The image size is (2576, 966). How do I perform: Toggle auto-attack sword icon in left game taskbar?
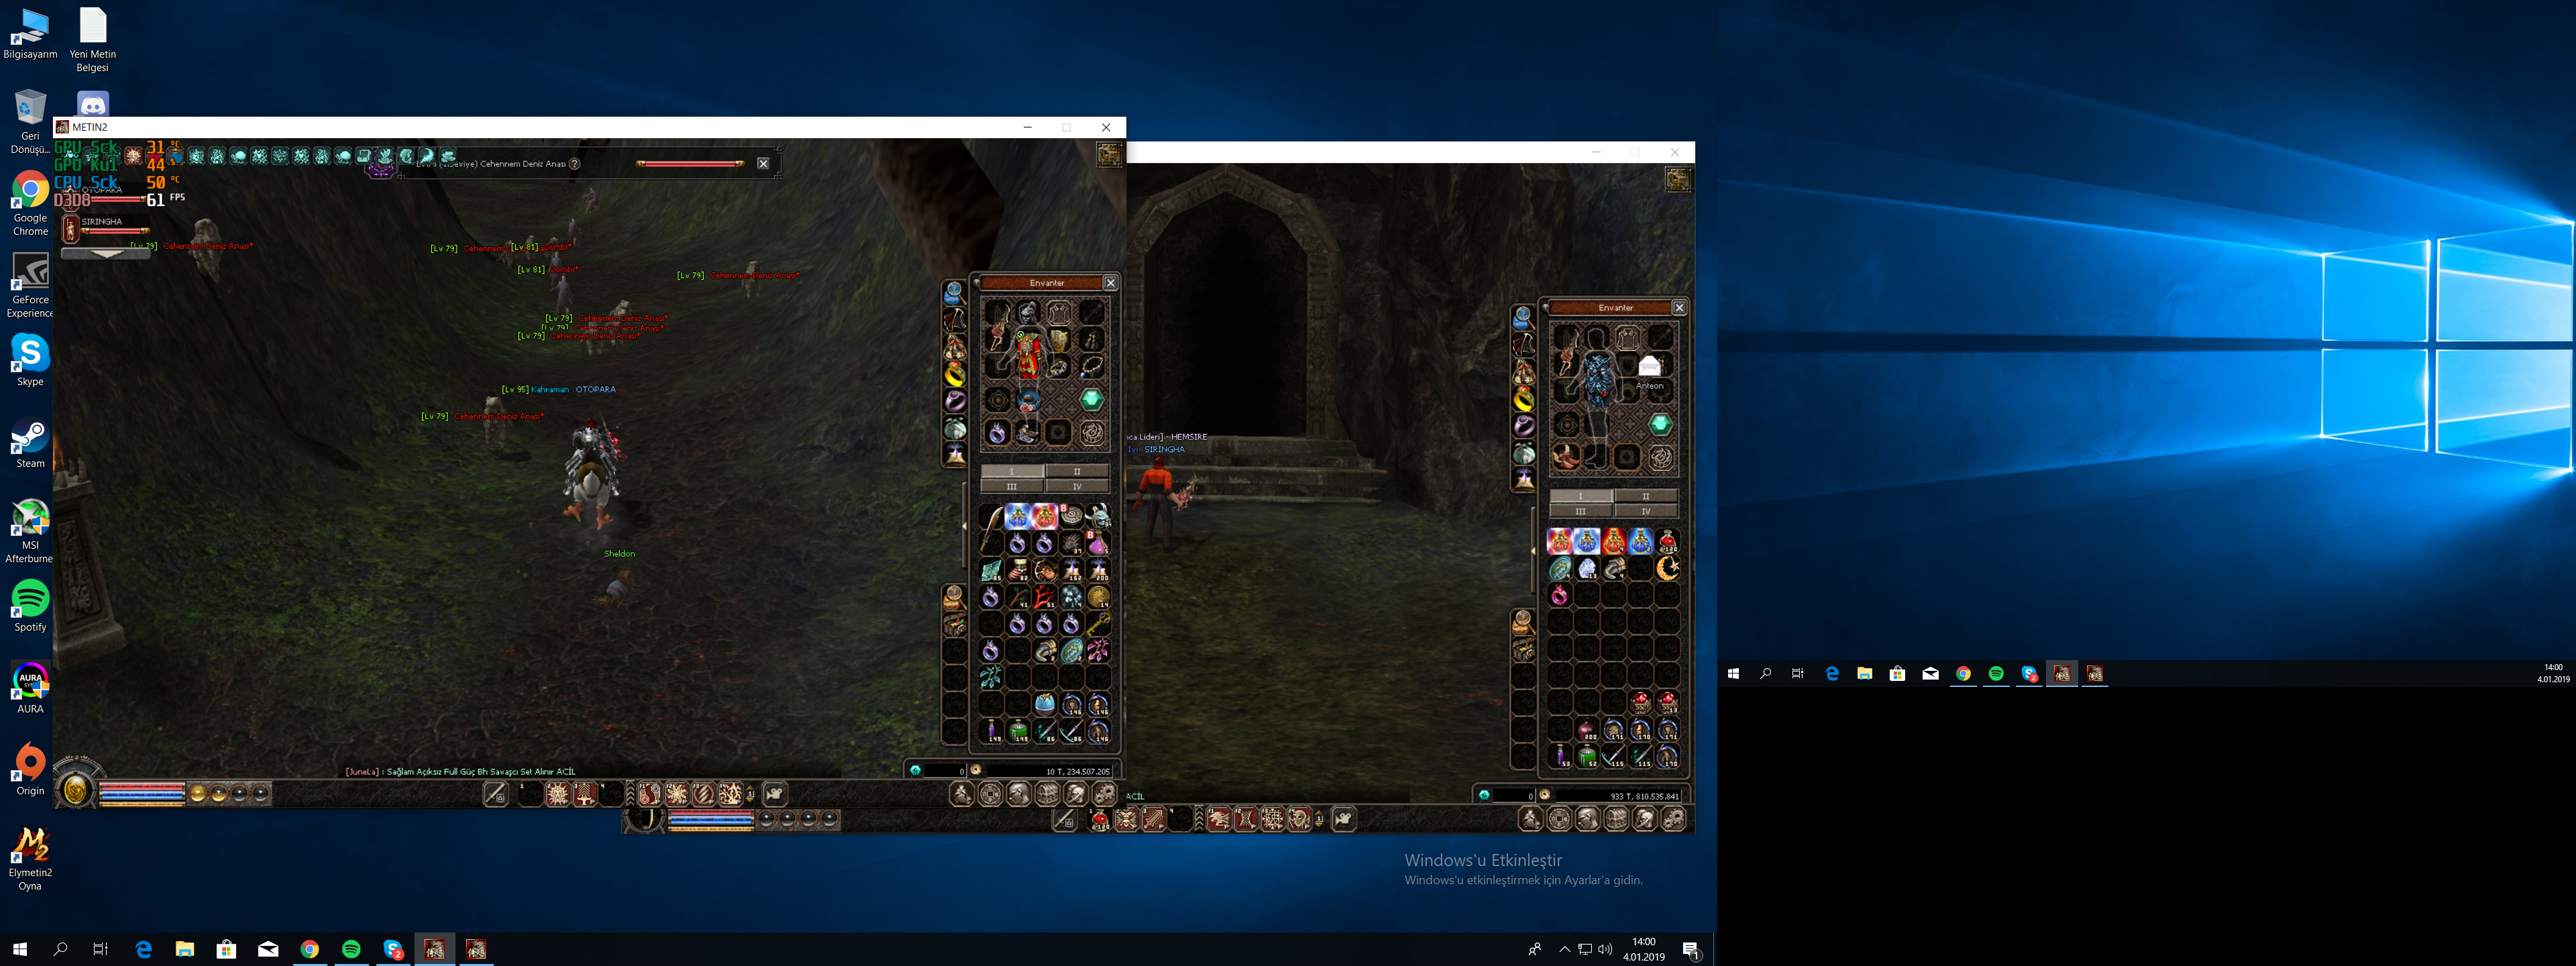tap(495, 794)
